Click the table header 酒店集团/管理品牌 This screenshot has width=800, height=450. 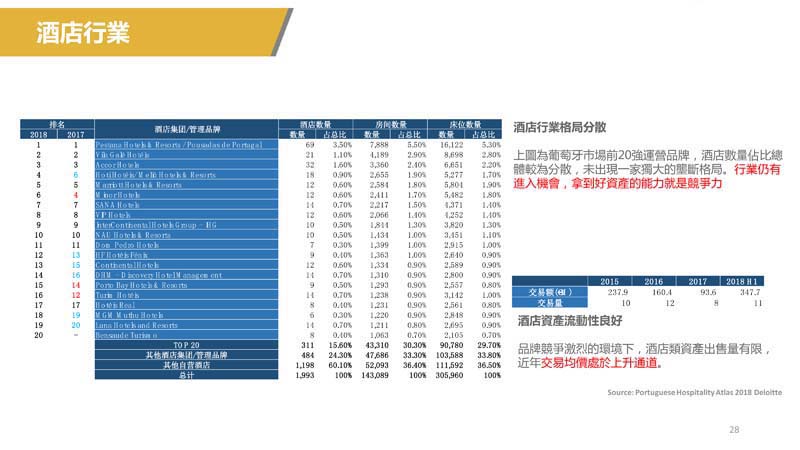point(187,130)
